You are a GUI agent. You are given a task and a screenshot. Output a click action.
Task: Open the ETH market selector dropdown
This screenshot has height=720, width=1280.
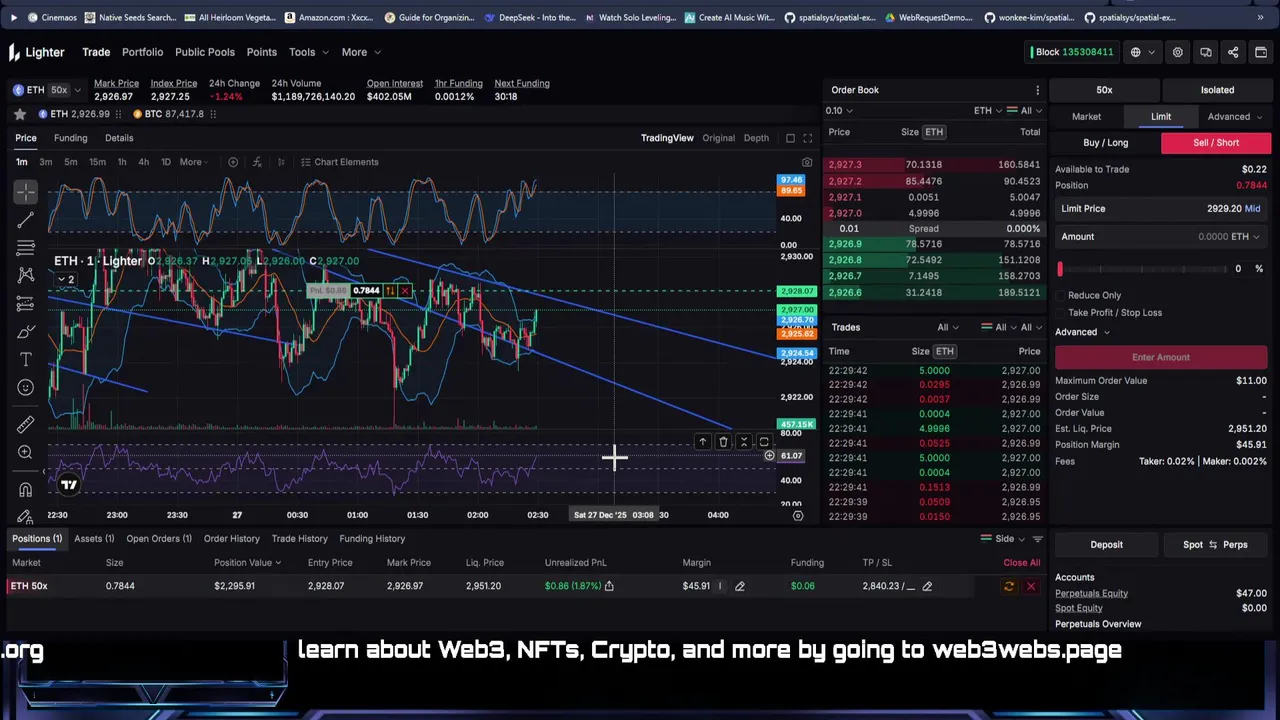coord(48,90)
